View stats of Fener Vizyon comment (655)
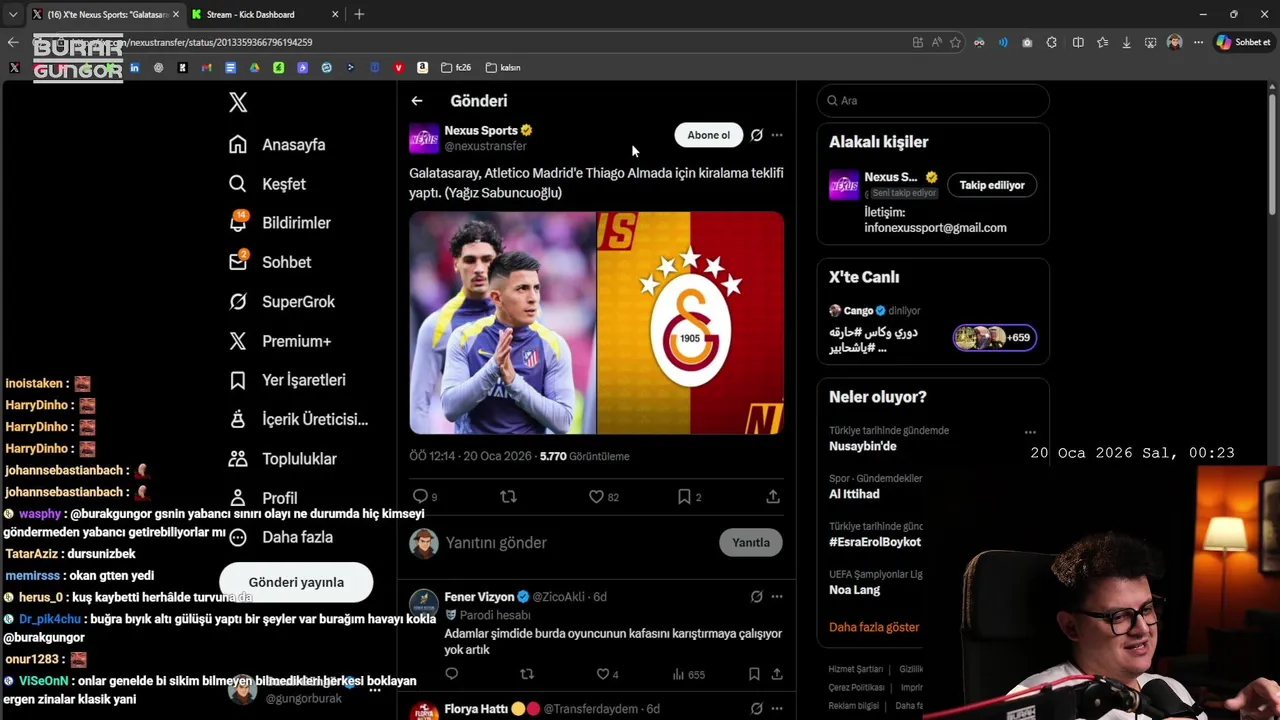This screenshot has width=1280, height=720. [x=688, y=674]
